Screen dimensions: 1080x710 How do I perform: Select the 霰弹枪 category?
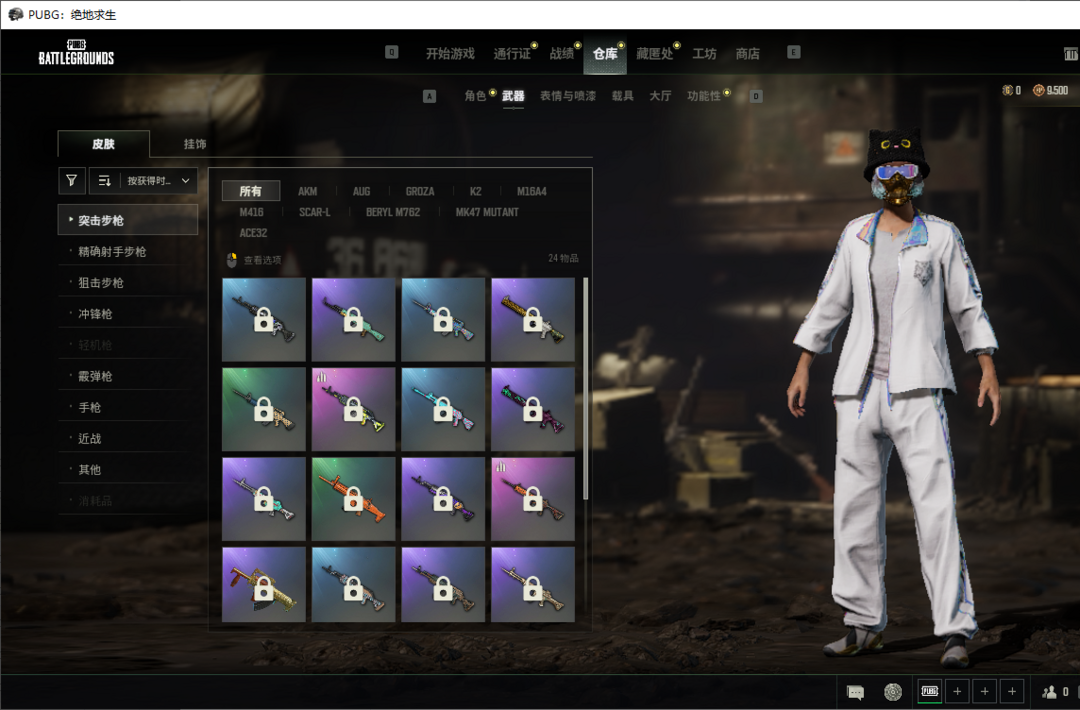coord(128,376)
